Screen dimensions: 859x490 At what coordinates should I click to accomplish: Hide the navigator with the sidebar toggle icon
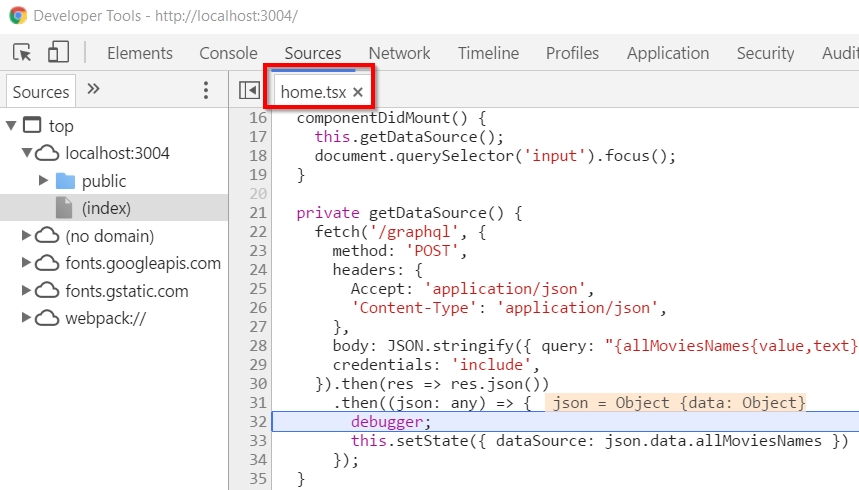click(x=249, y=91)
